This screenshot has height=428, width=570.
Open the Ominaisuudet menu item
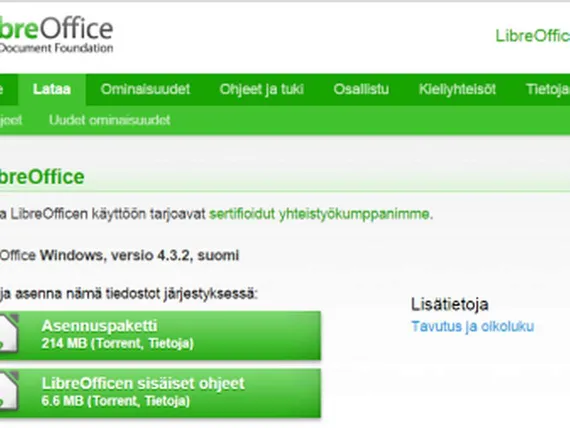point(145,89)
